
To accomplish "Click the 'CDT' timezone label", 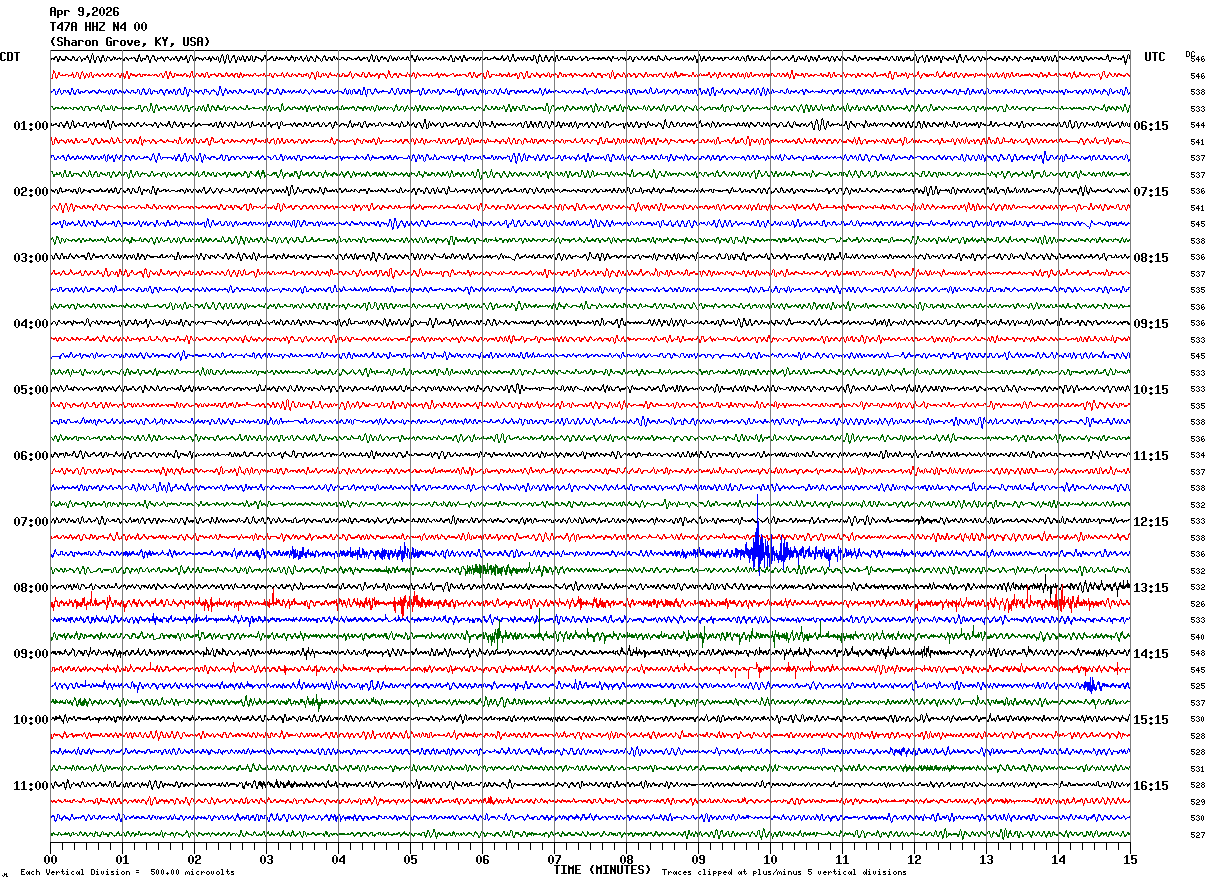I will pos(10,57).
